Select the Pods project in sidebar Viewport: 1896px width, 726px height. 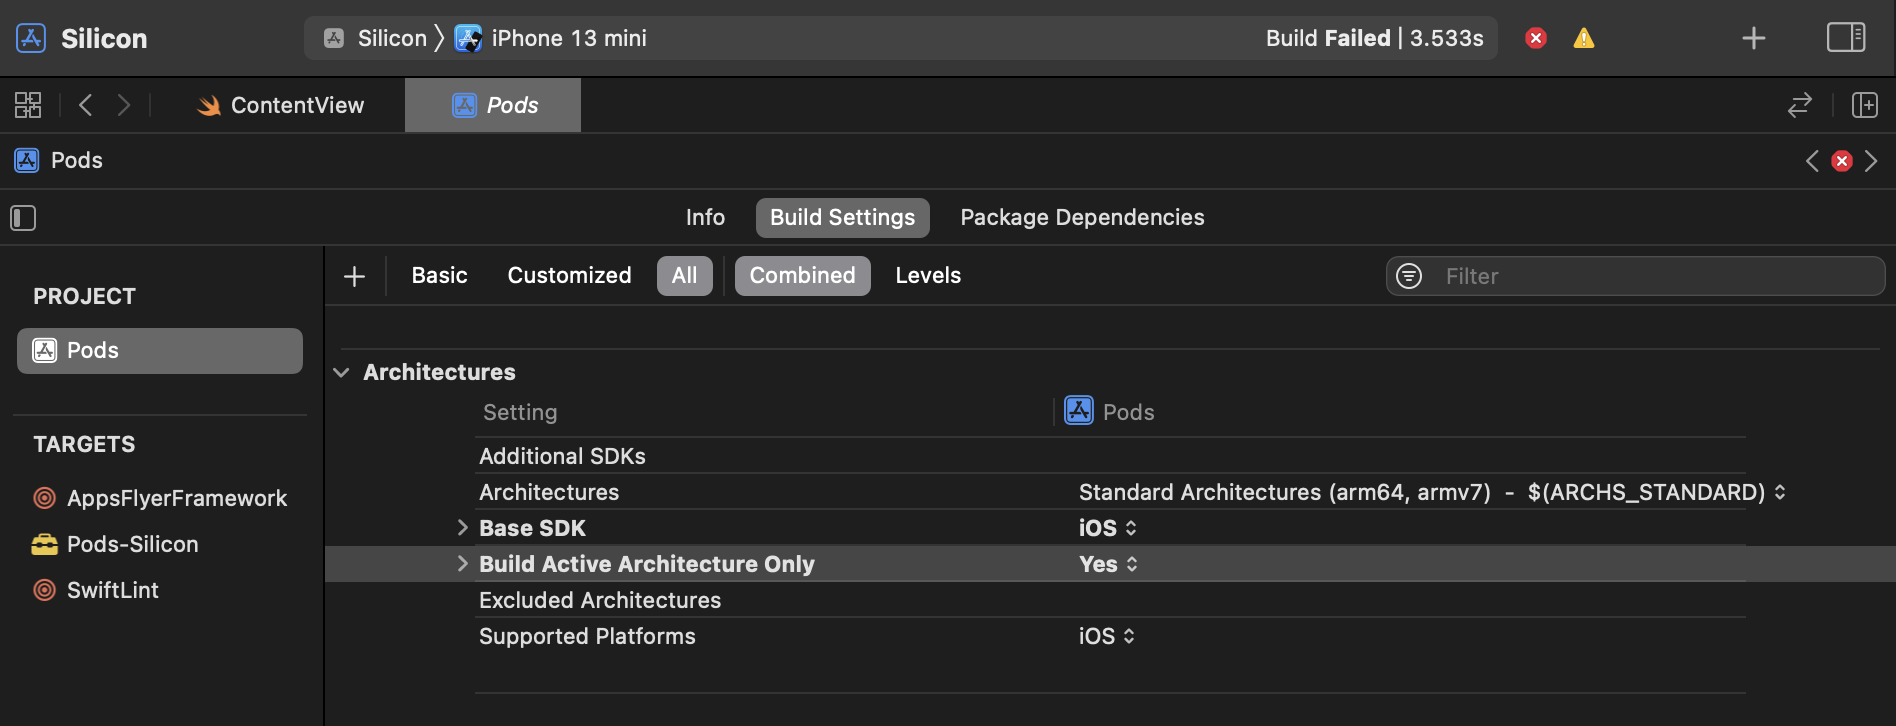[160, 351]
